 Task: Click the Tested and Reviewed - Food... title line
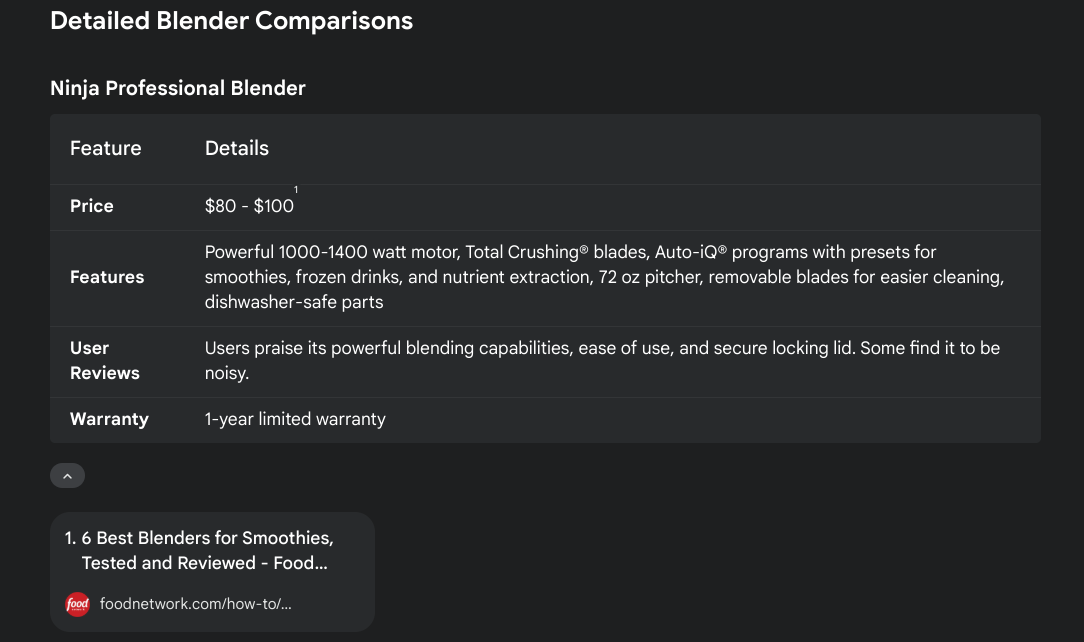pos(205,563)
